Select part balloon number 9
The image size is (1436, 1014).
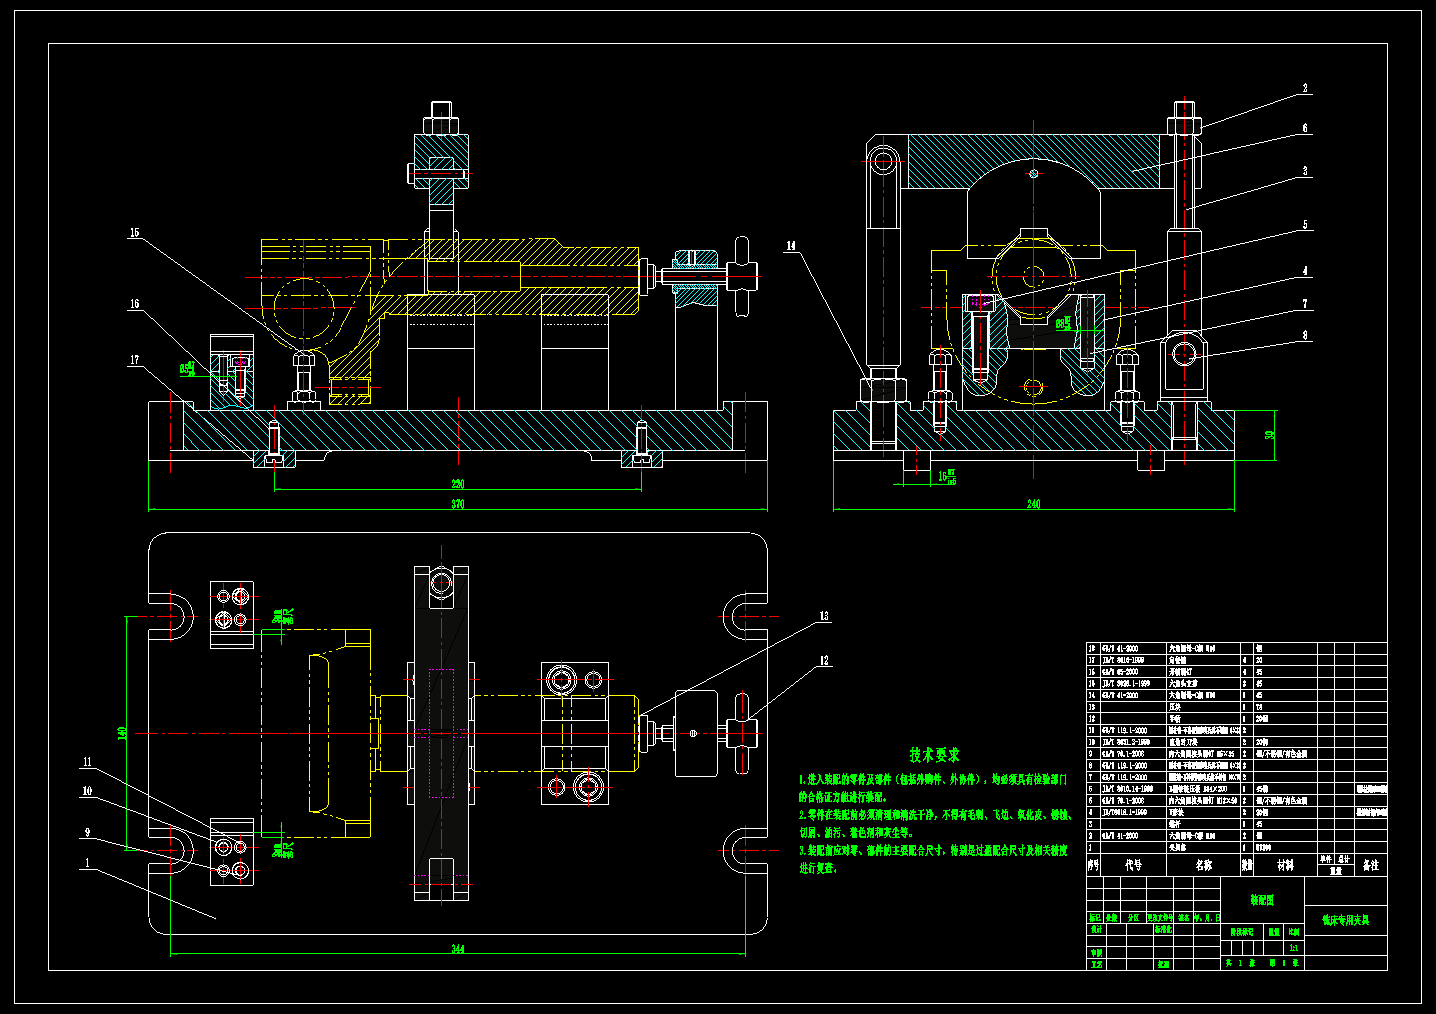[x=87, y=832]
